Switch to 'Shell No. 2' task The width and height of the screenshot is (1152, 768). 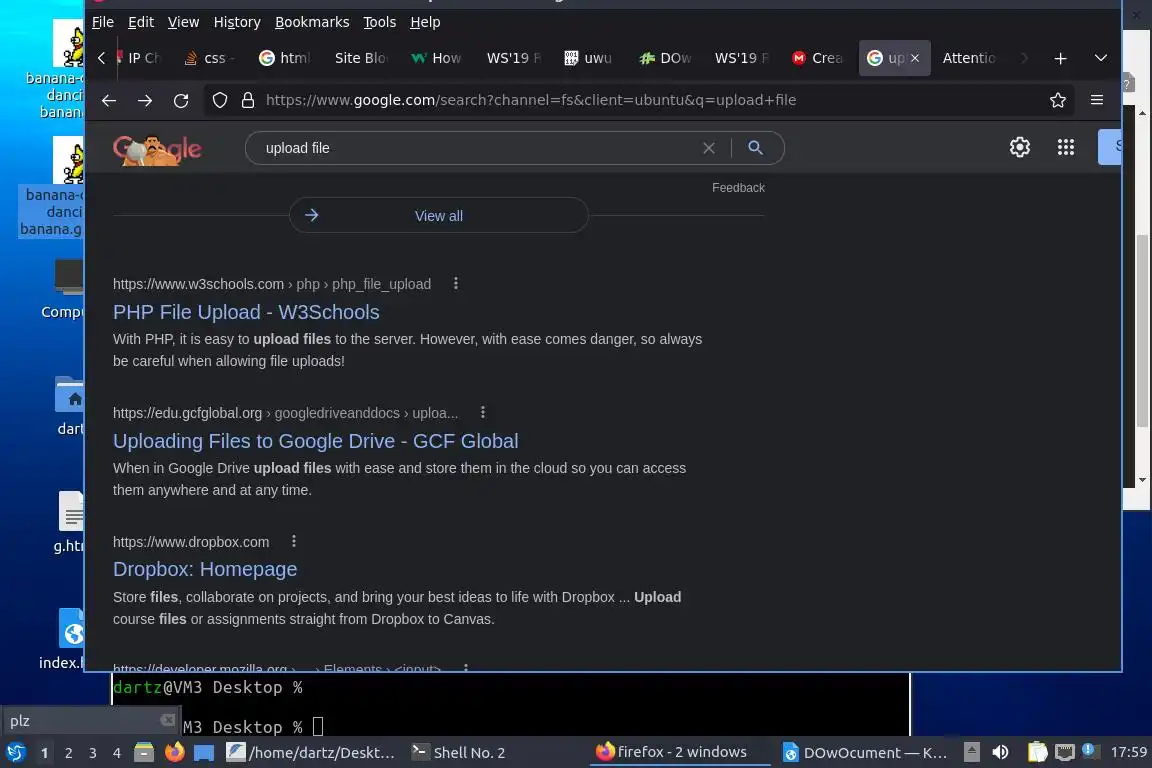458,753
